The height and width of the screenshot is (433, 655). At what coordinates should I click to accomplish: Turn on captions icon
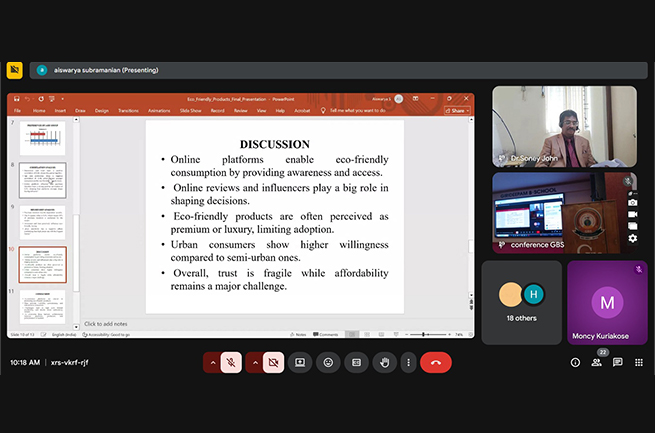pyautogui.click(x=355, y=362)
